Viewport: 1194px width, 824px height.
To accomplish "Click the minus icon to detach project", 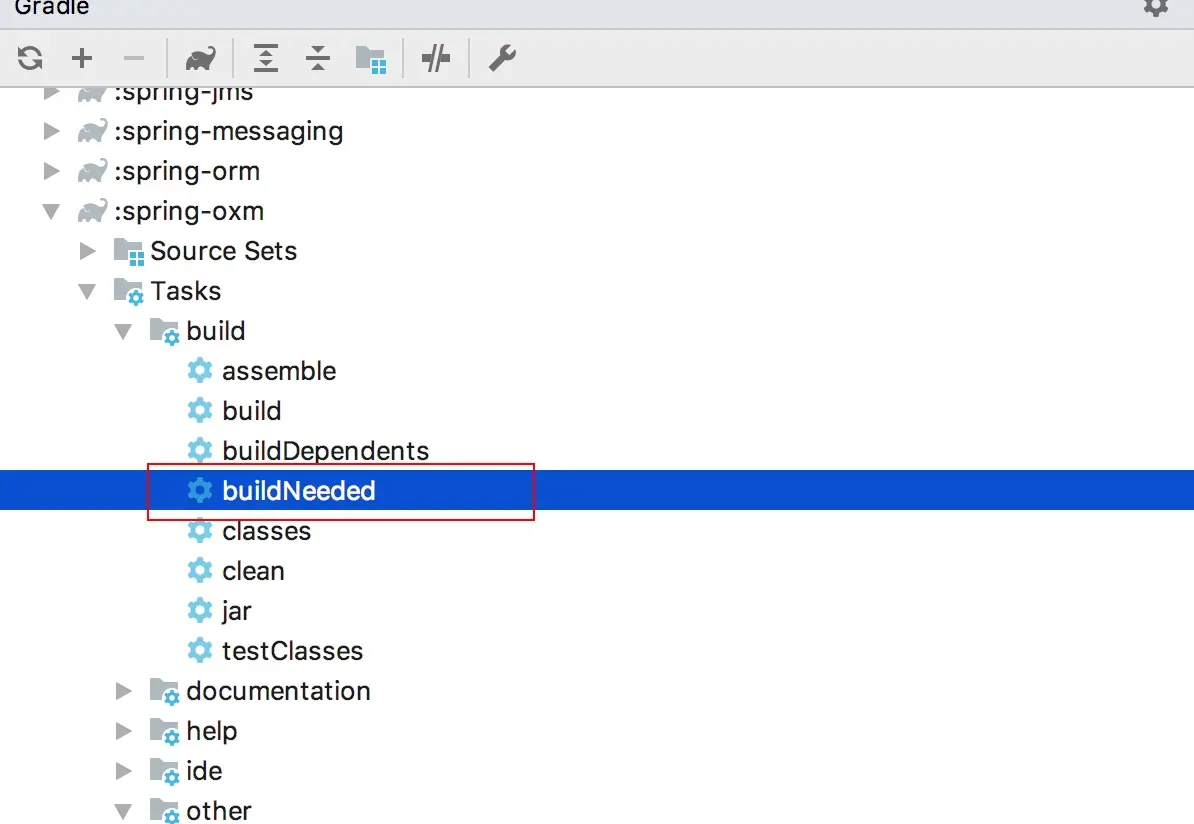I will [x=133, y=58].
